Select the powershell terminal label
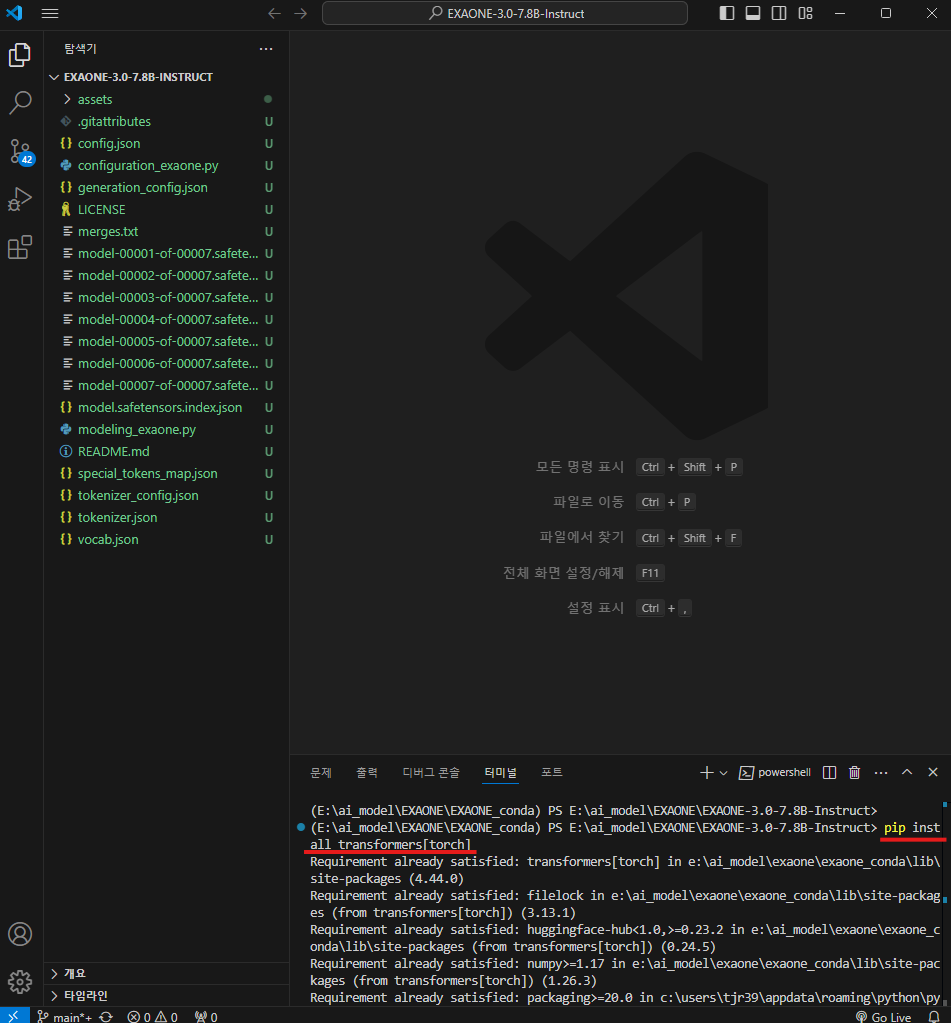This screenshot has height=1023, width=951. (x=775, y=772)
